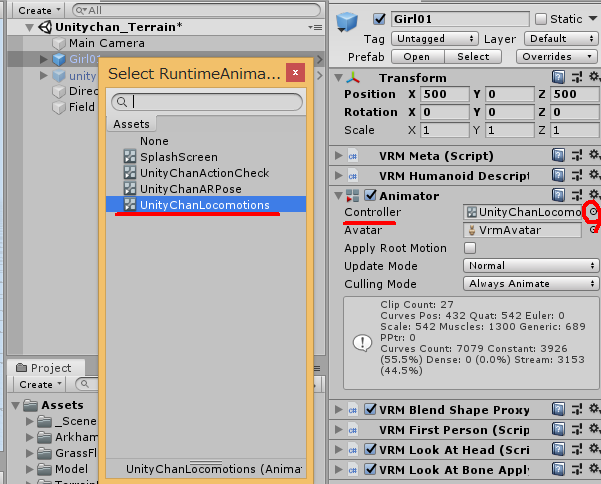Screen dimensions: 601x484
Task: Disable the VRM Blend Shape Proxy checkbox
Action: 370,409
